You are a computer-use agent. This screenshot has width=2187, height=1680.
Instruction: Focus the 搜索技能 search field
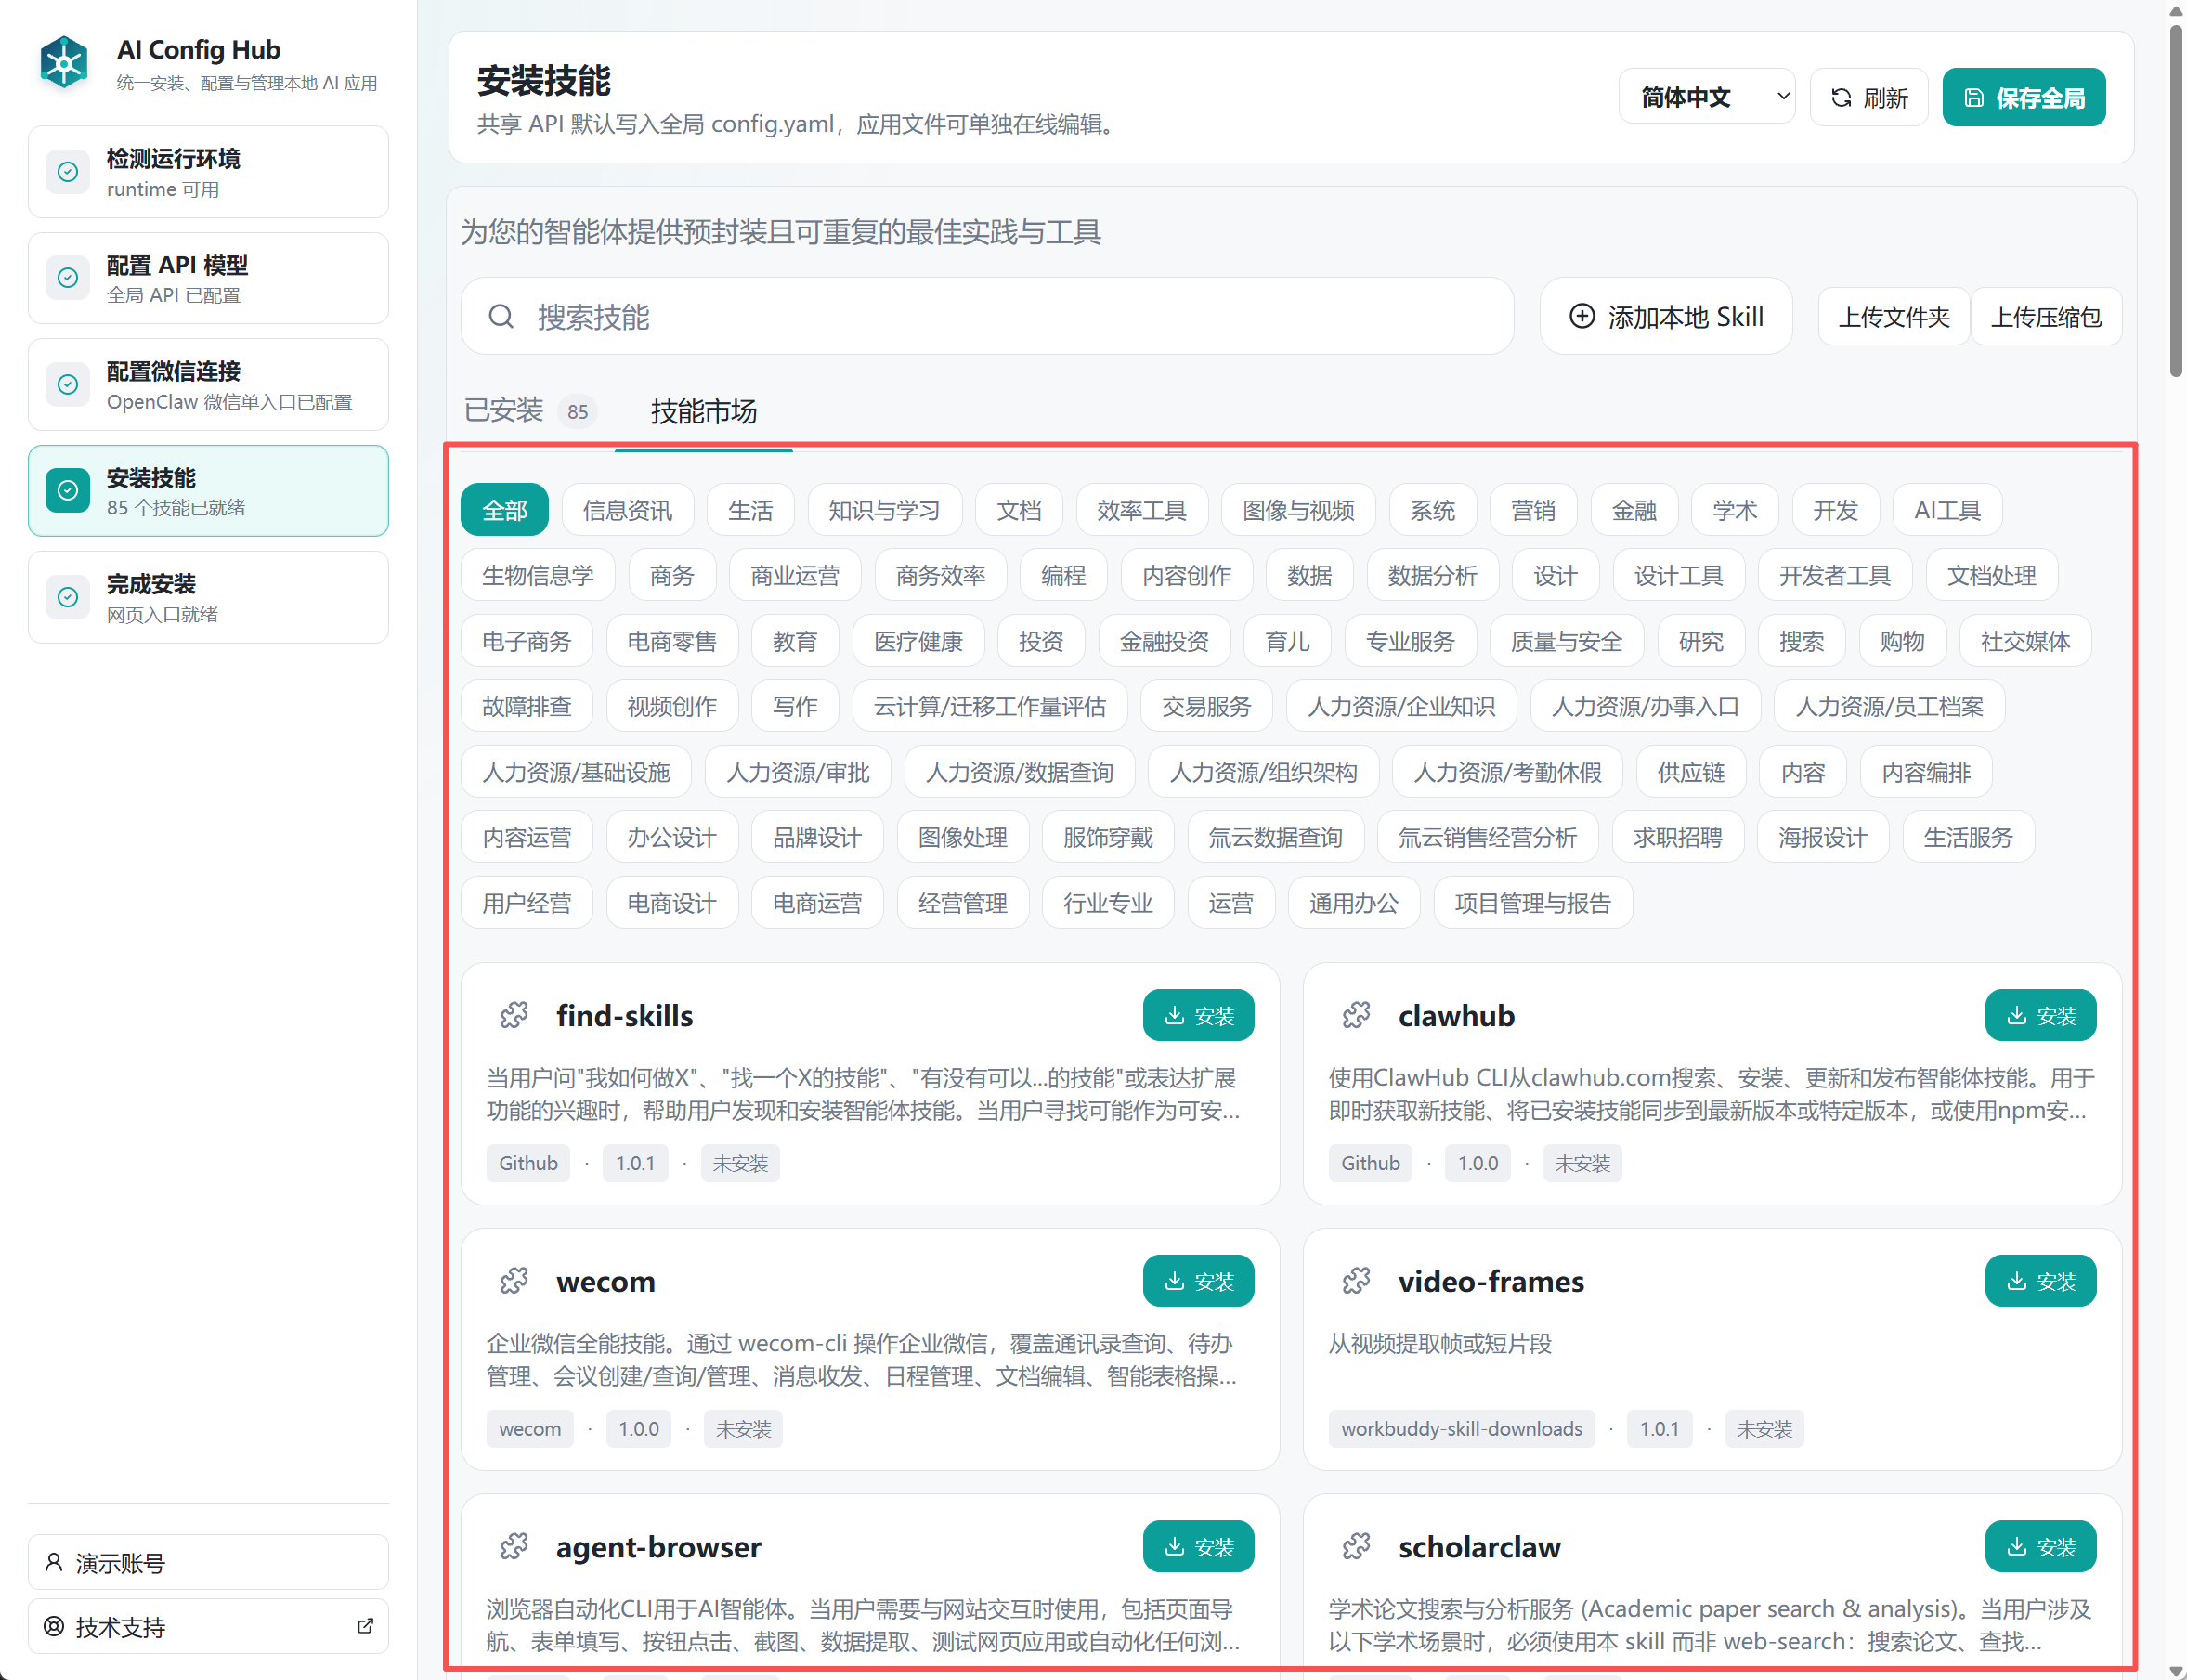[987, 316]
